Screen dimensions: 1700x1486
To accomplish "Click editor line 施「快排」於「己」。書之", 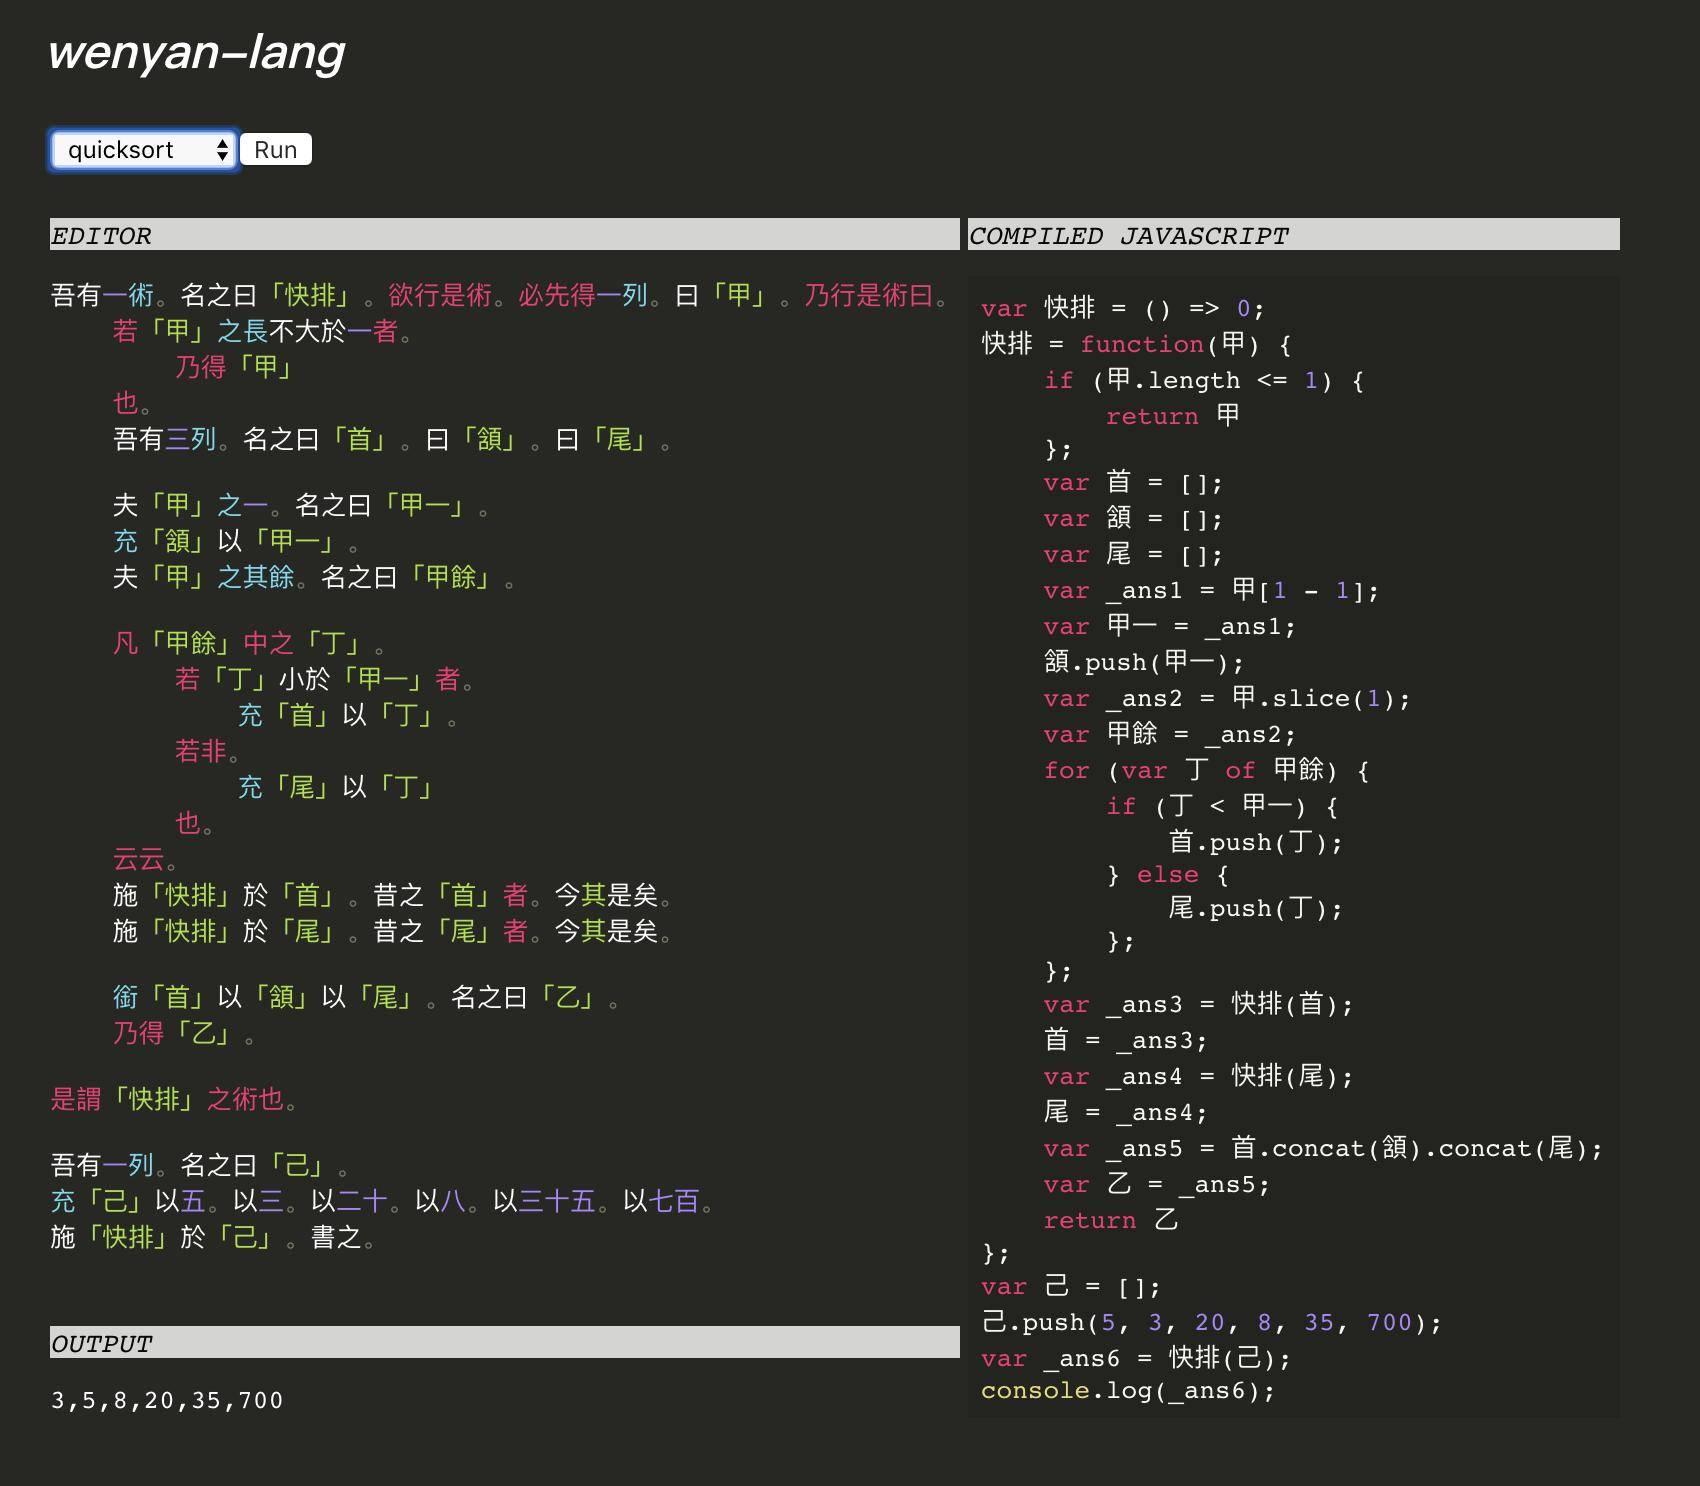I will pos(213,1237).
